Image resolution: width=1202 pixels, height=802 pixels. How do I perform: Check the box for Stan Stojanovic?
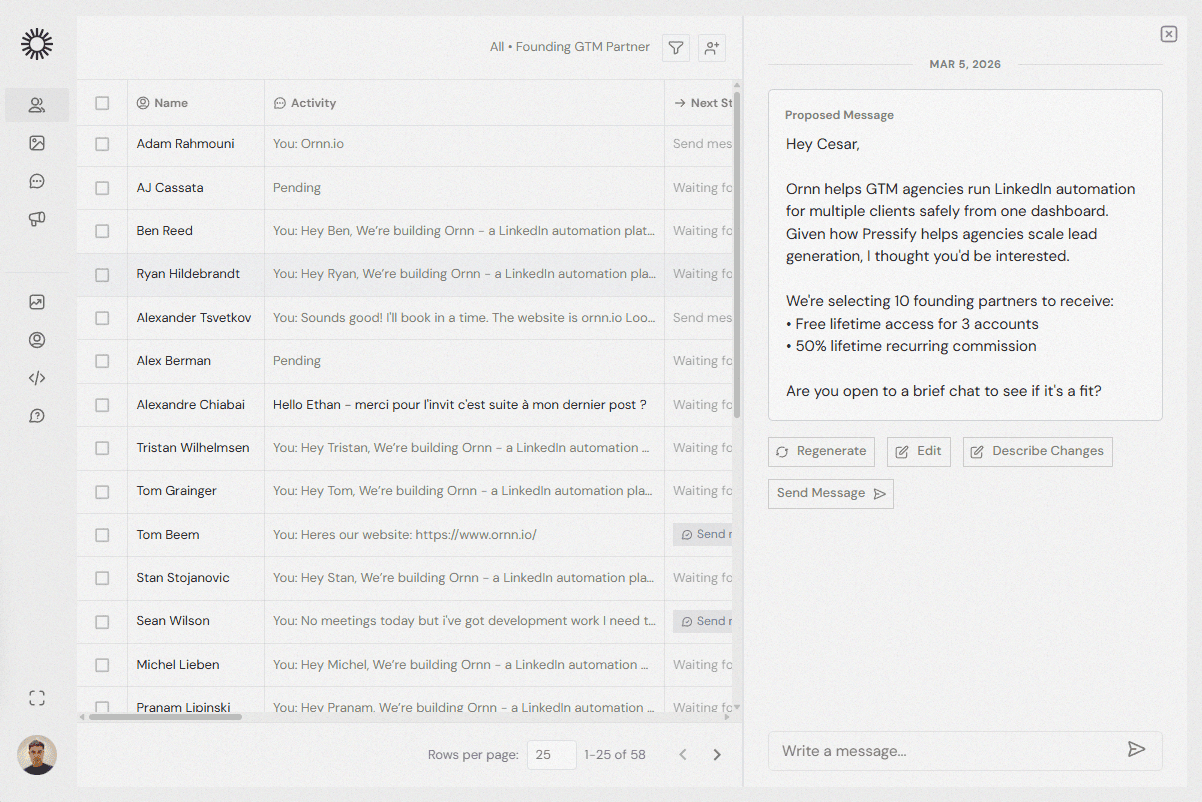[102, 578]
